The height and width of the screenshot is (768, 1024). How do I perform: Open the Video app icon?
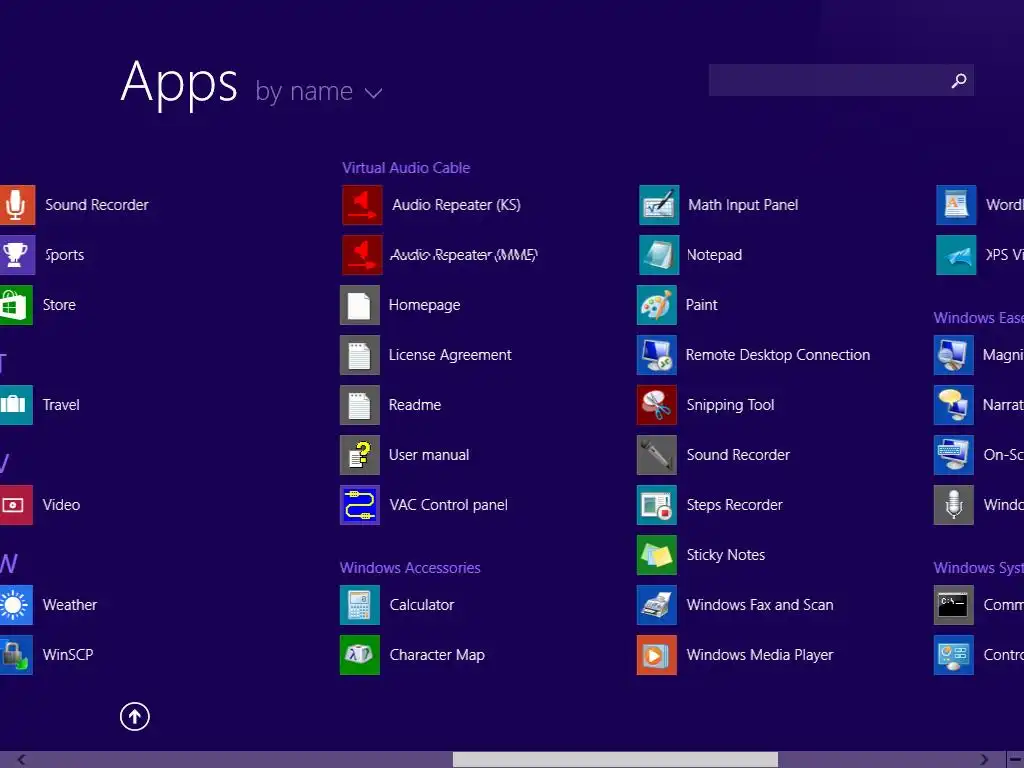(16, 505)
